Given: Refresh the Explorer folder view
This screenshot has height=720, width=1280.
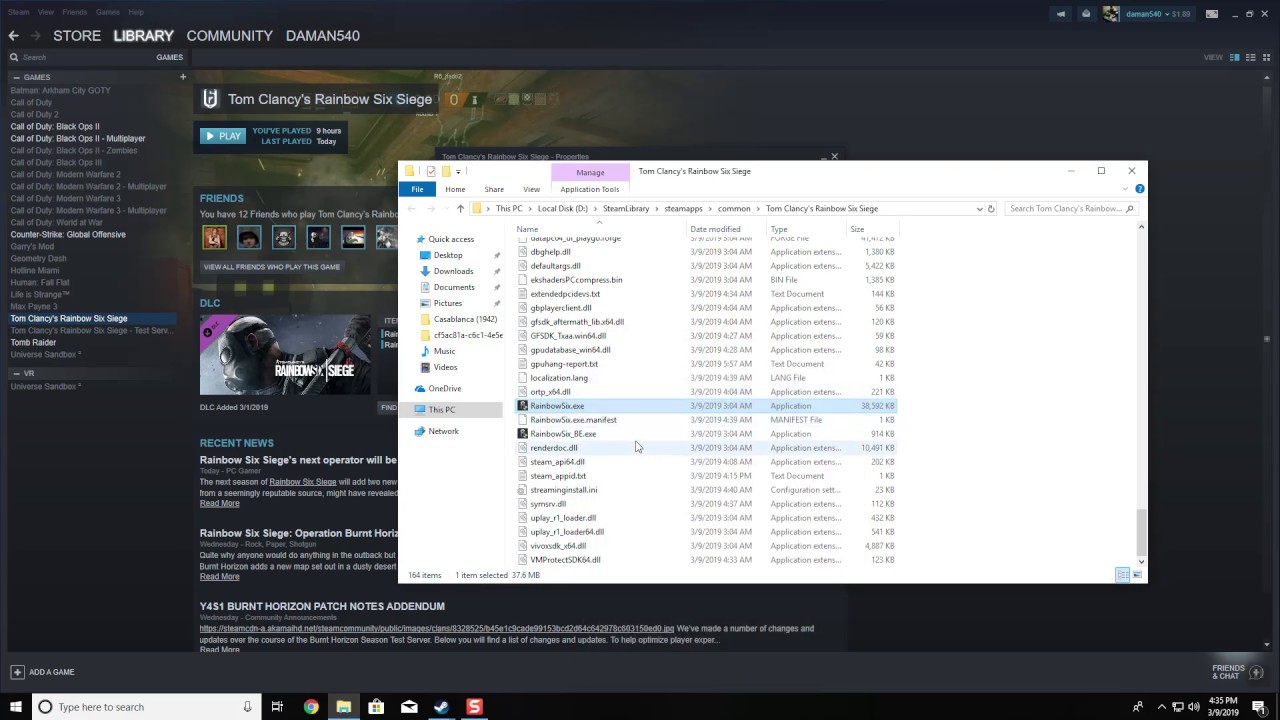Looking at the screenshot, I should [x=991, y=209].
